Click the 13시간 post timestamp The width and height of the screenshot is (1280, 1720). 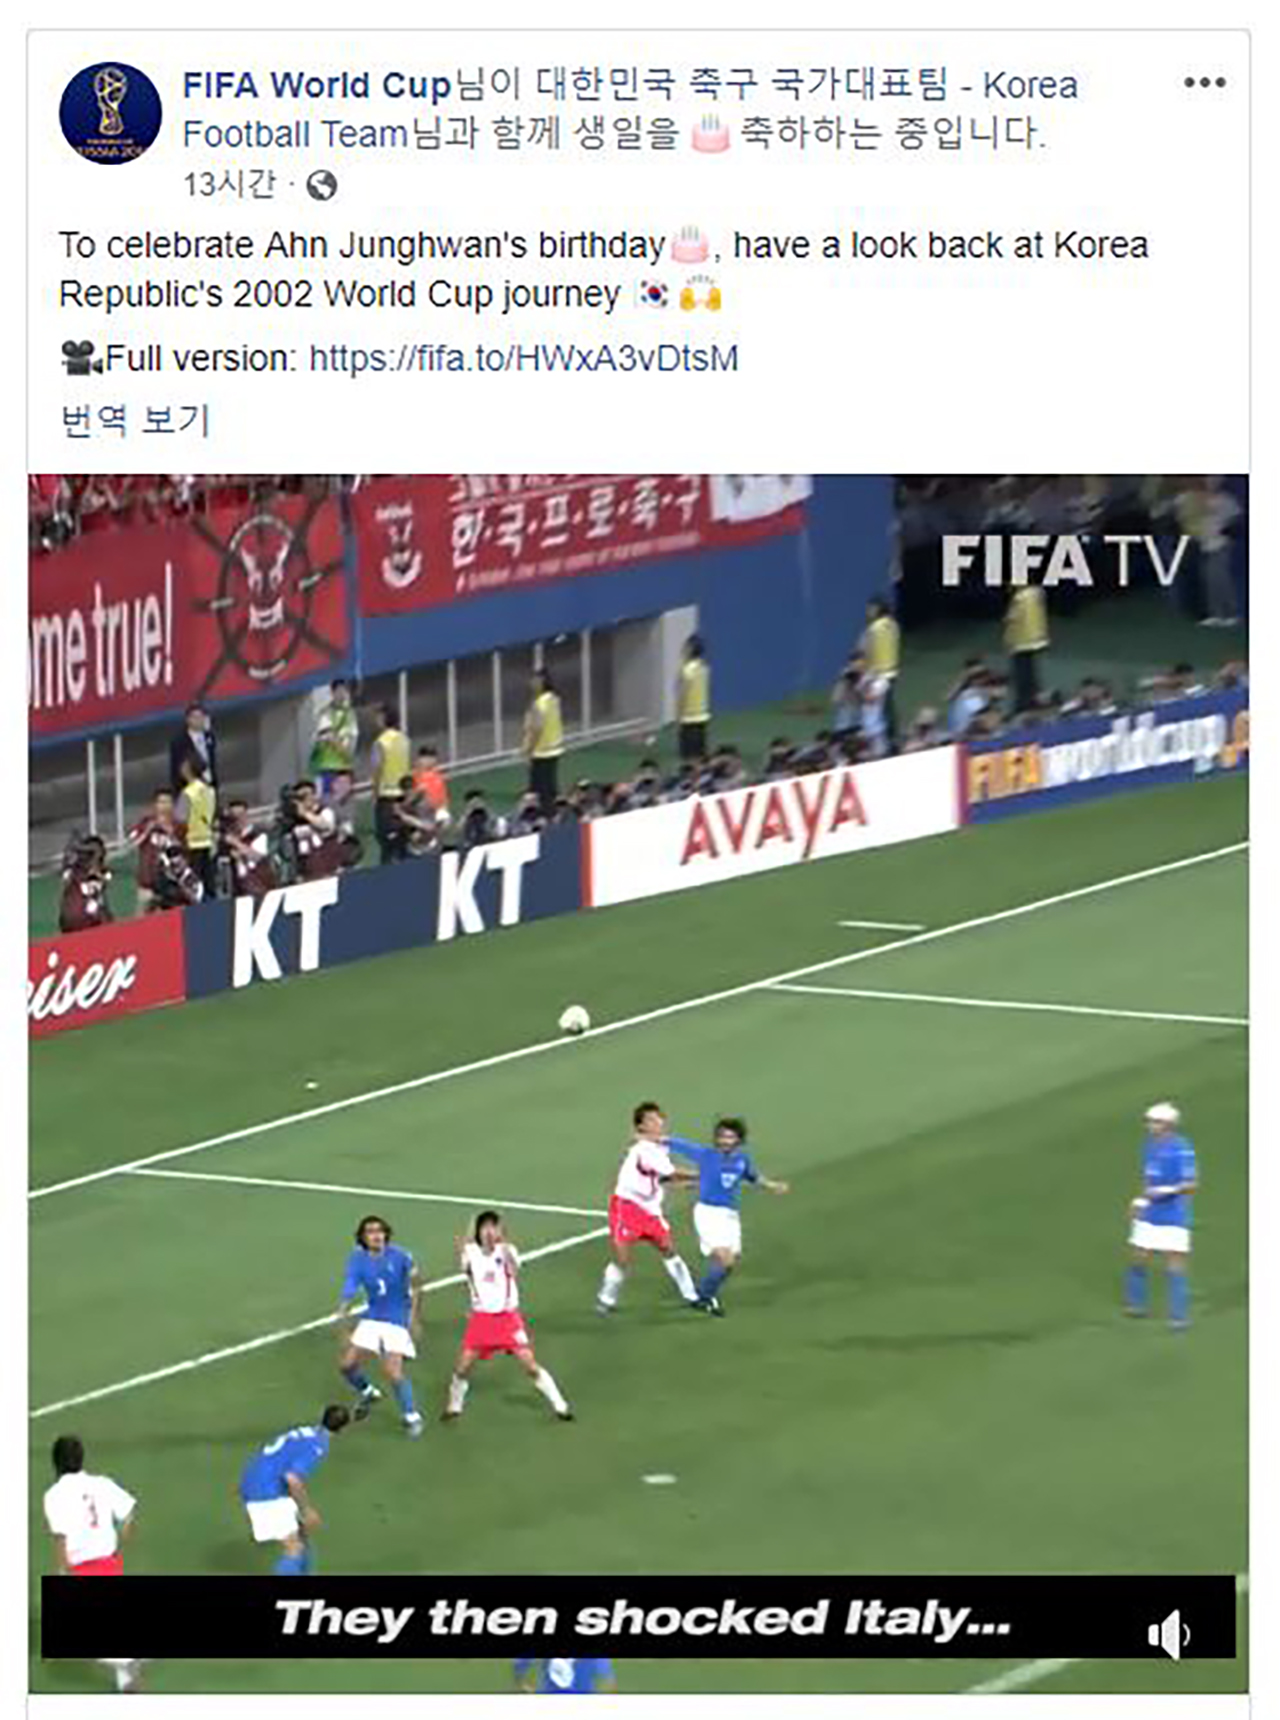229,185
